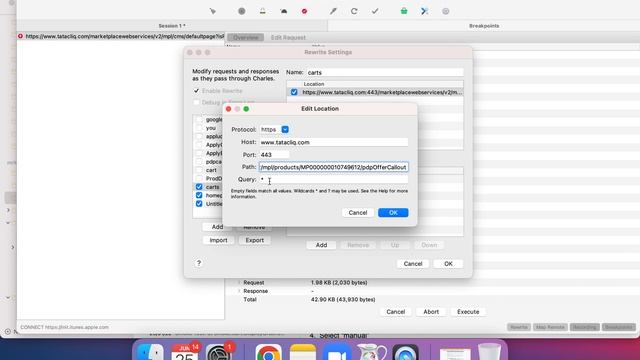The width and height of the screenshot is (640, 360).
Task: Click the Import button
Action: [x=218, y=240]
